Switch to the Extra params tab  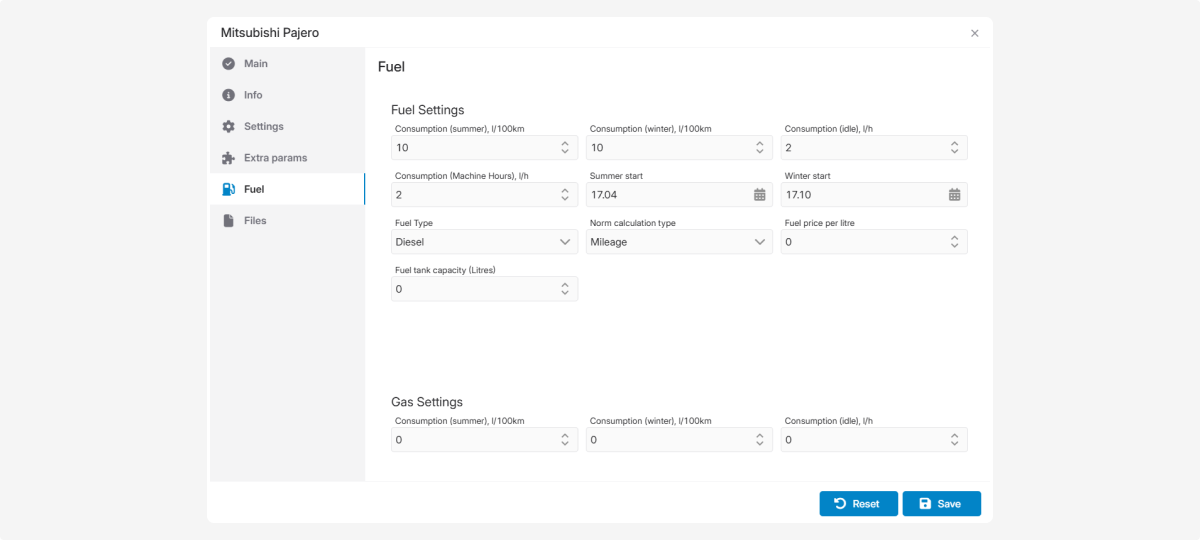point(275,158)
